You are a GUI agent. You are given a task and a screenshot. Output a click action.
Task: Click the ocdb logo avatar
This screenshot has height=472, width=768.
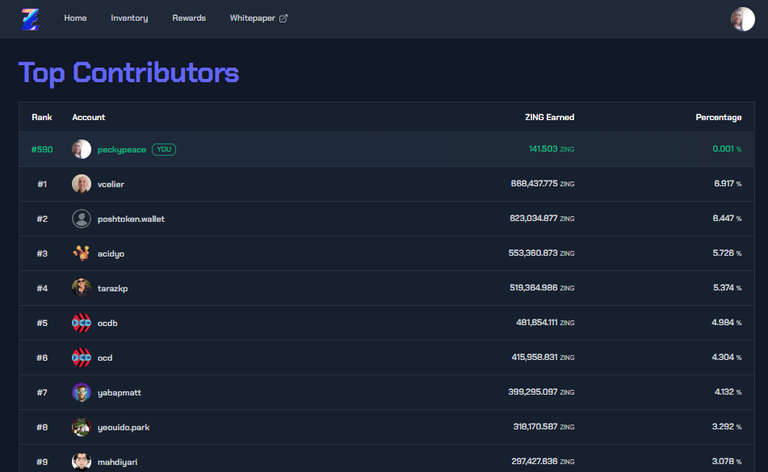click(x=81, y=323)
